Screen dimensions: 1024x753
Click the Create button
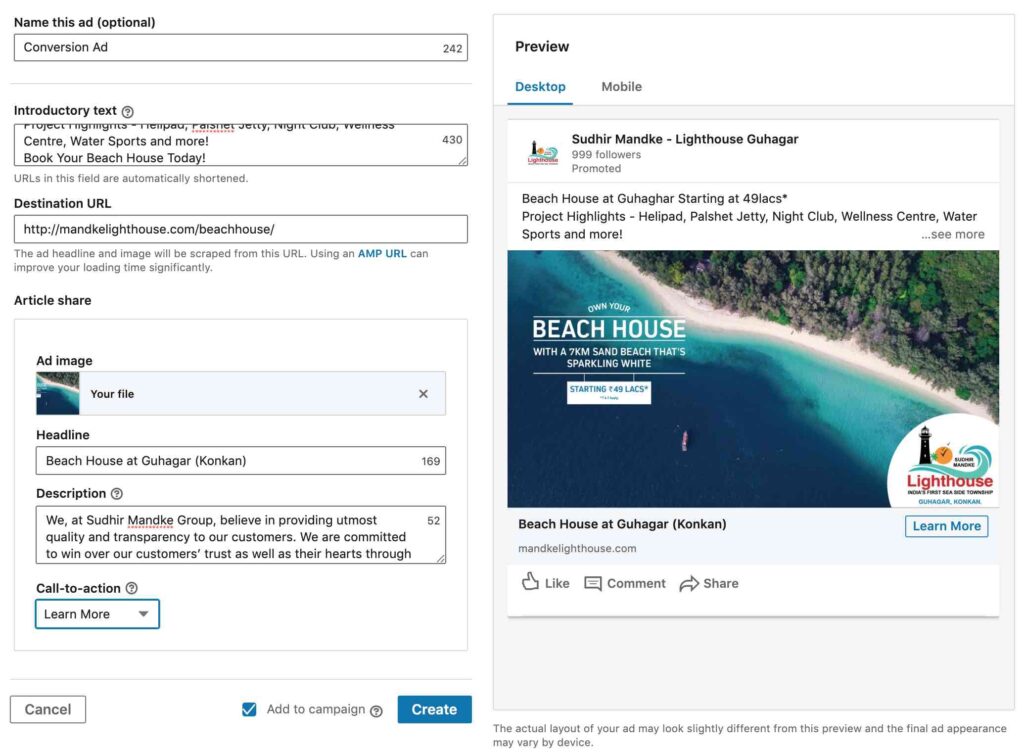click(x=434, y=709)
